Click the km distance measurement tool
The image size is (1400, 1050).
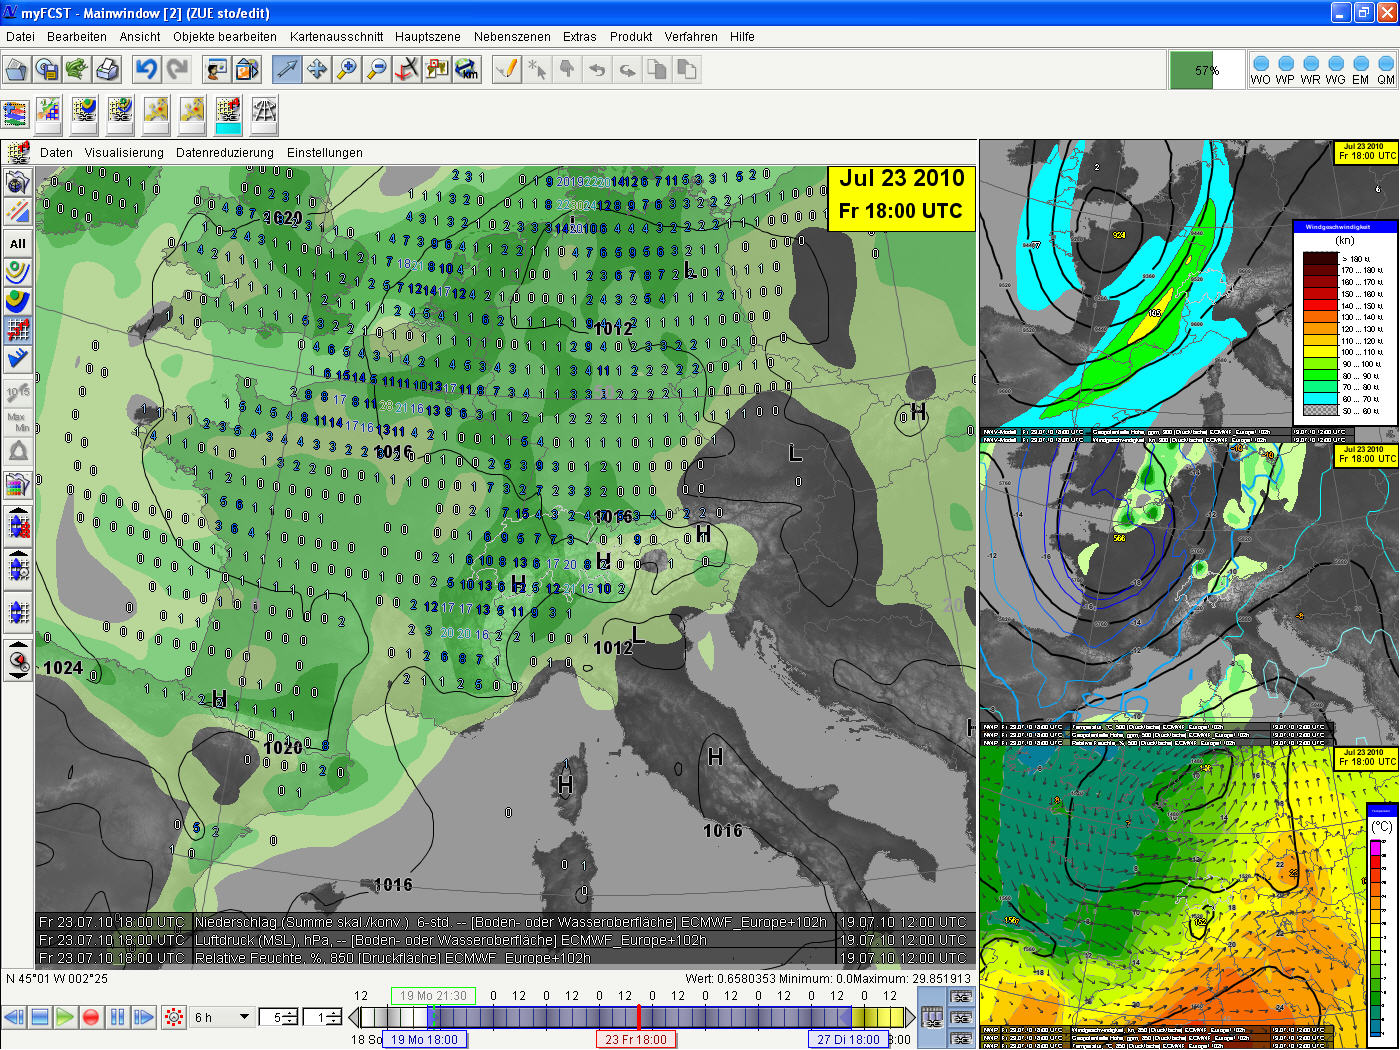point(467,69)
